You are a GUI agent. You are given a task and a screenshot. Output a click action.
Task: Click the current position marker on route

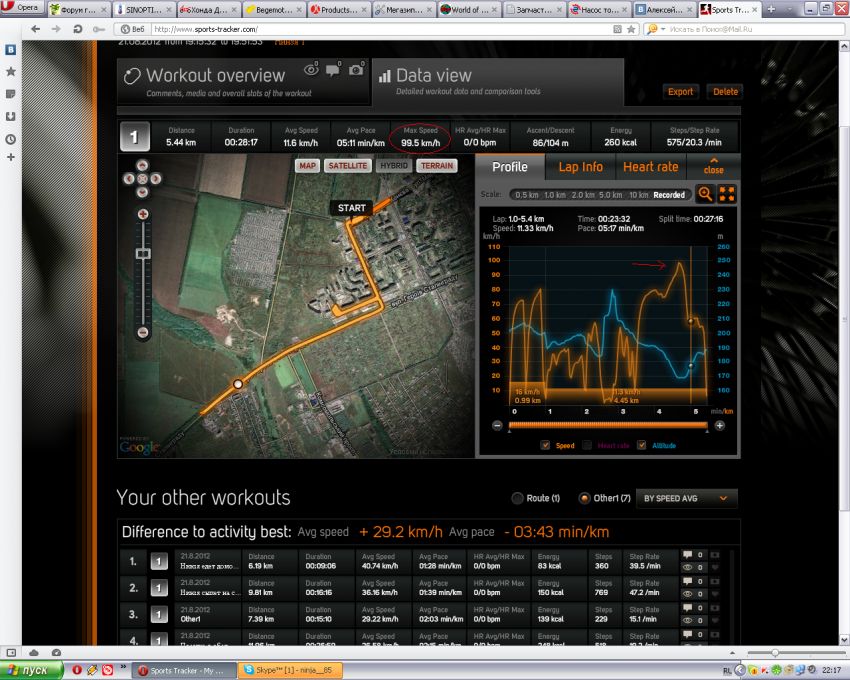click(237, 384)
